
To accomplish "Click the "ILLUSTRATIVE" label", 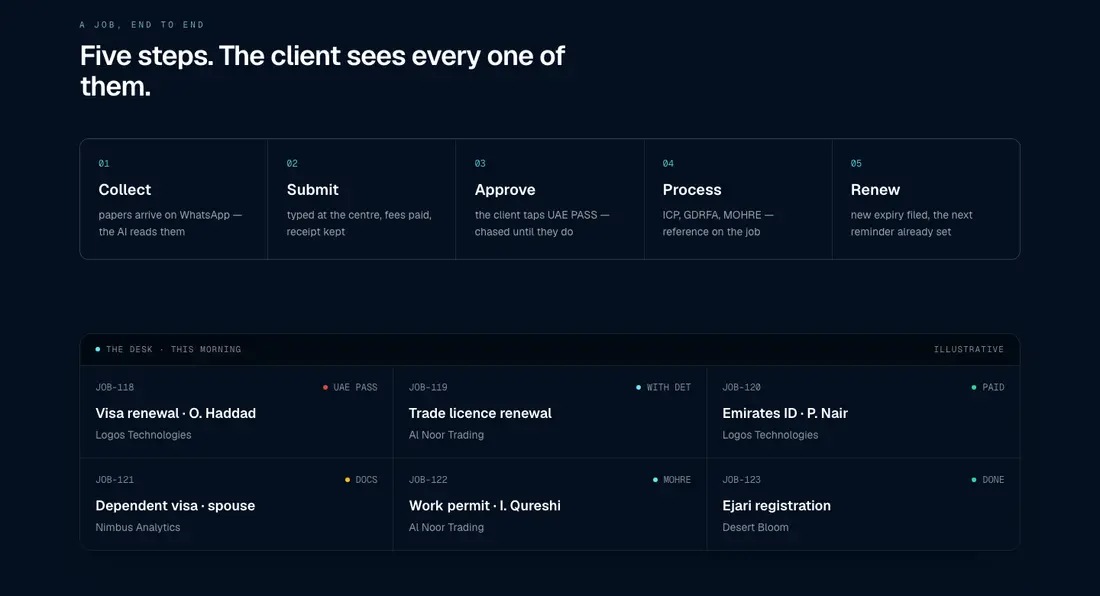I will coord(969,349).
